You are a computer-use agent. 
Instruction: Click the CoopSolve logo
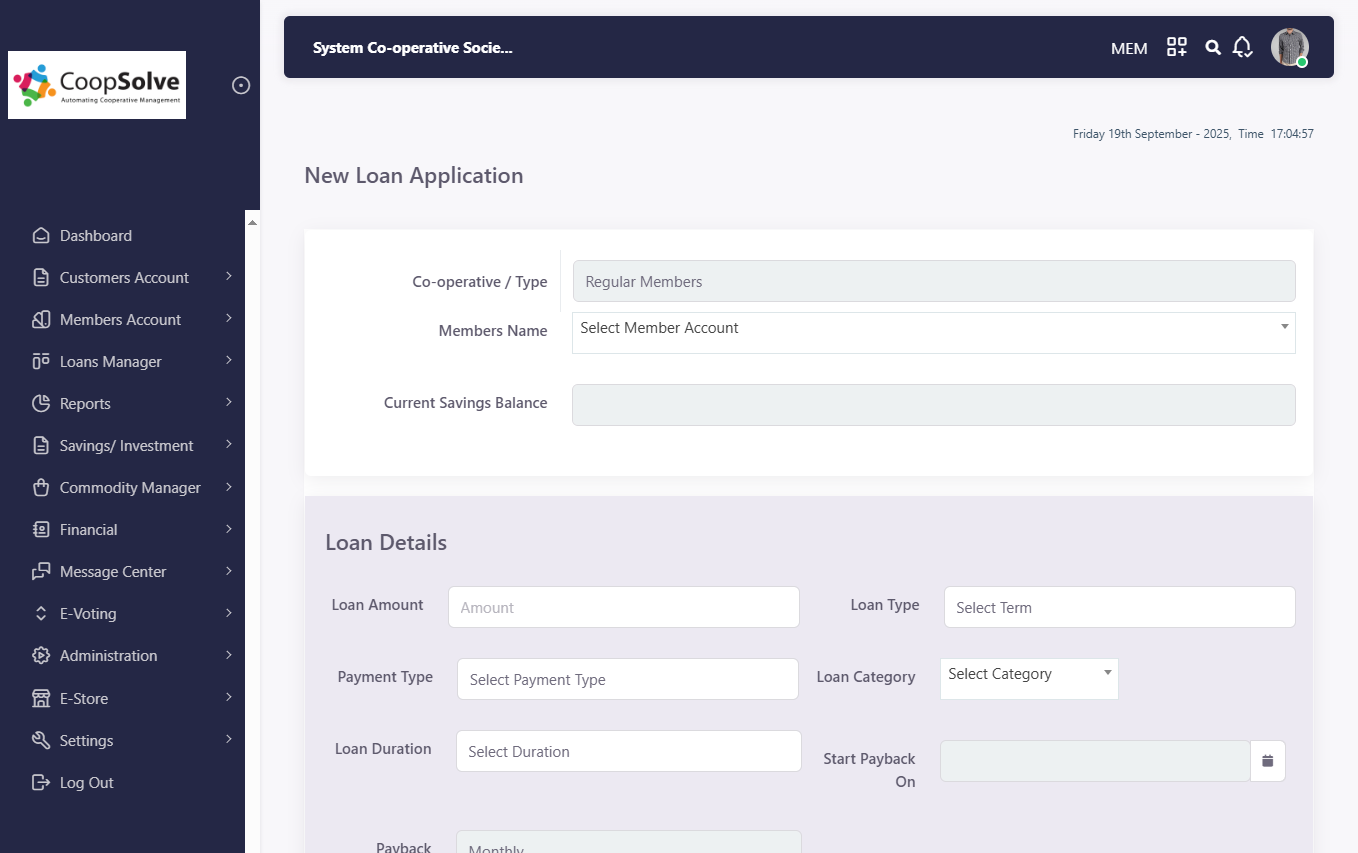pyautogui.click(x=97, y=85)
